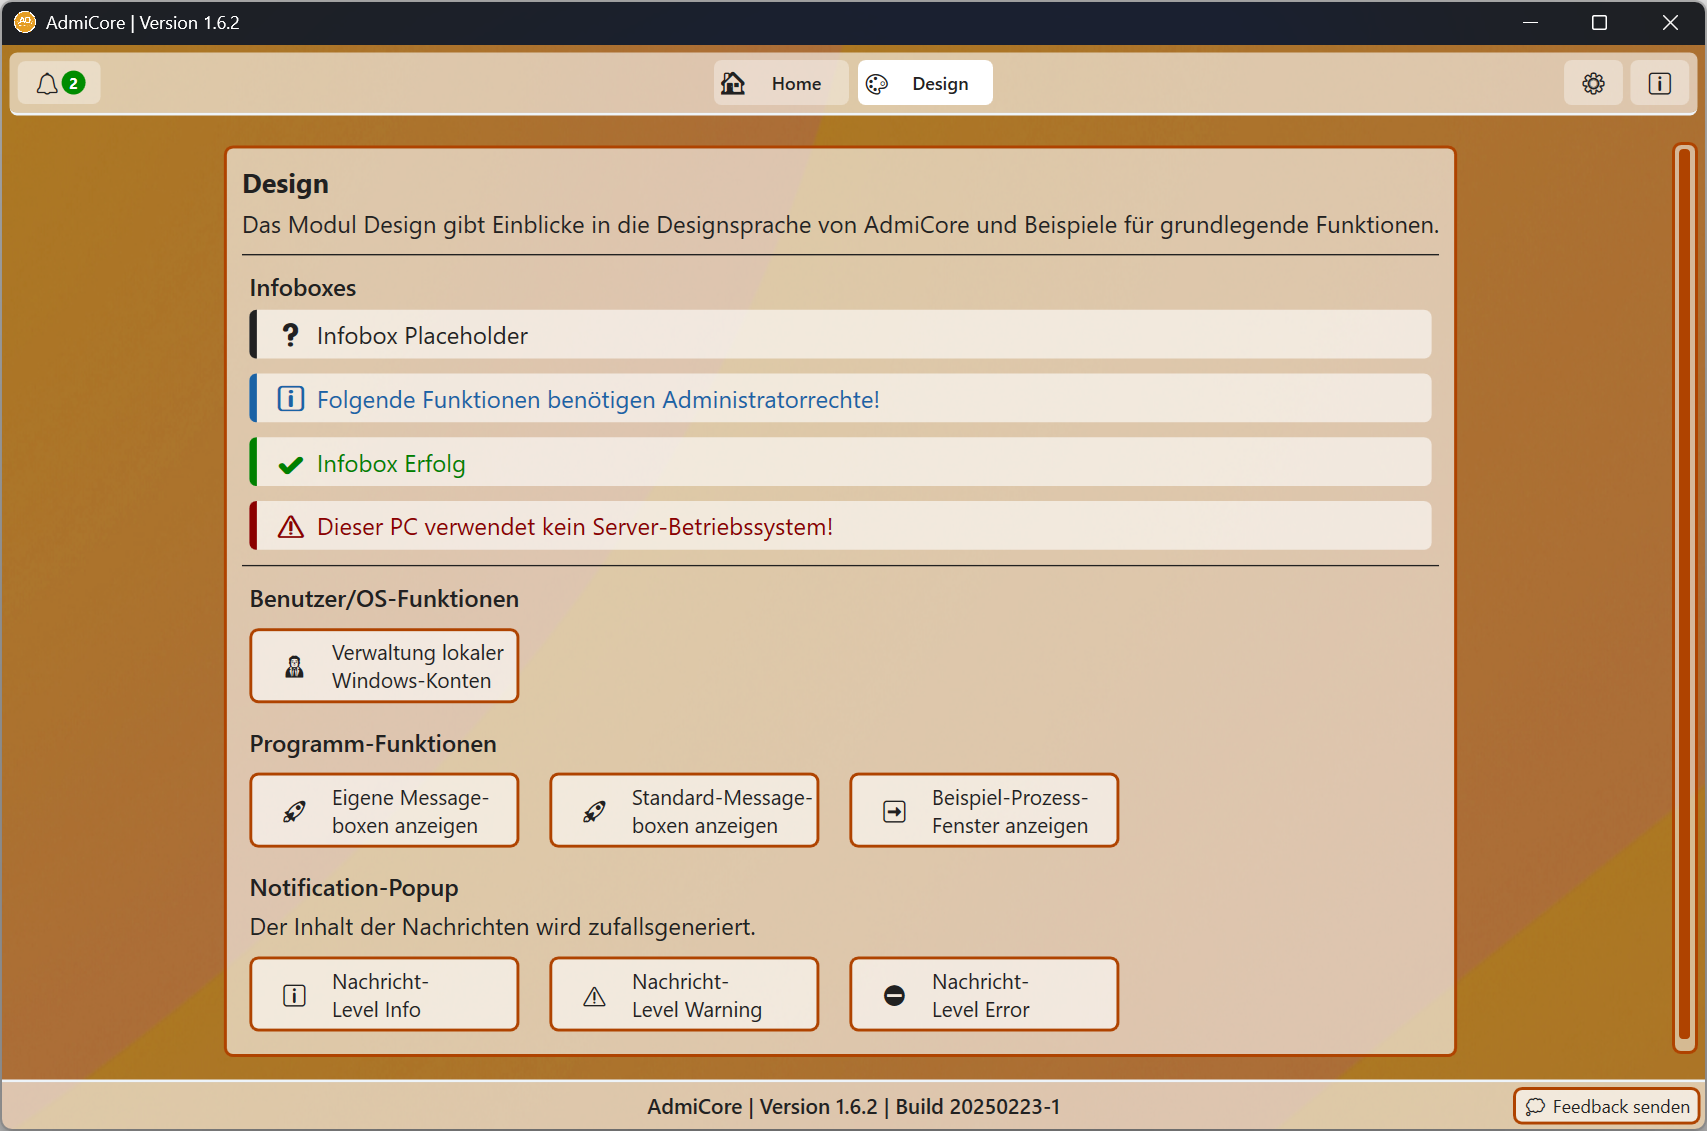Click the 'Folgende Funktionen benötigen Administratorrechte!' text
1707x1131 pixels.
coord(598,399)
